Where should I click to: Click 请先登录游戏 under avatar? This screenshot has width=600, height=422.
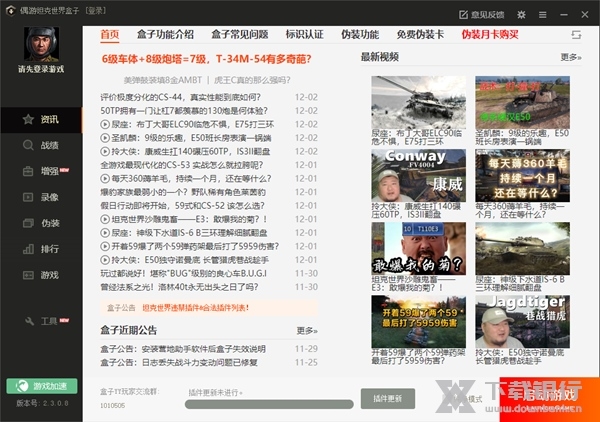41,69
